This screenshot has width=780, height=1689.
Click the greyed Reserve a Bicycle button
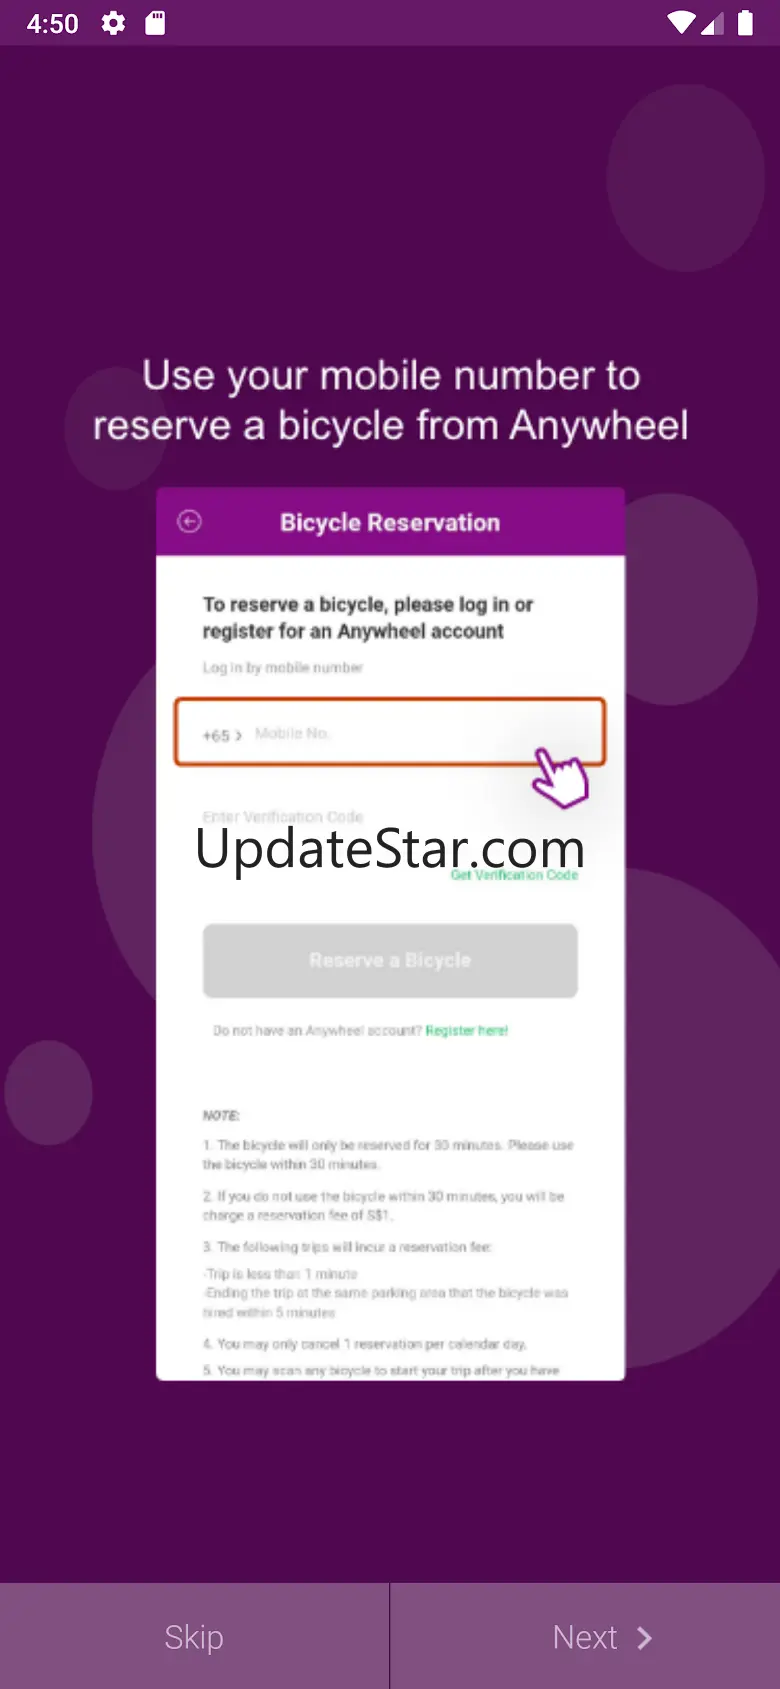pyautogui.click(x=390, y=960)
